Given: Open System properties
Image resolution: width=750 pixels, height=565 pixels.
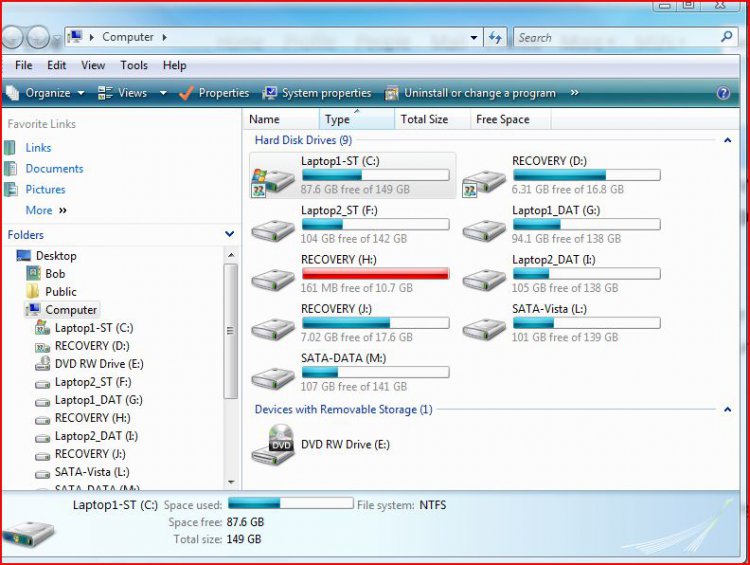Looking at the screenshot, I should pyautogui.click(x=317, y=93).
